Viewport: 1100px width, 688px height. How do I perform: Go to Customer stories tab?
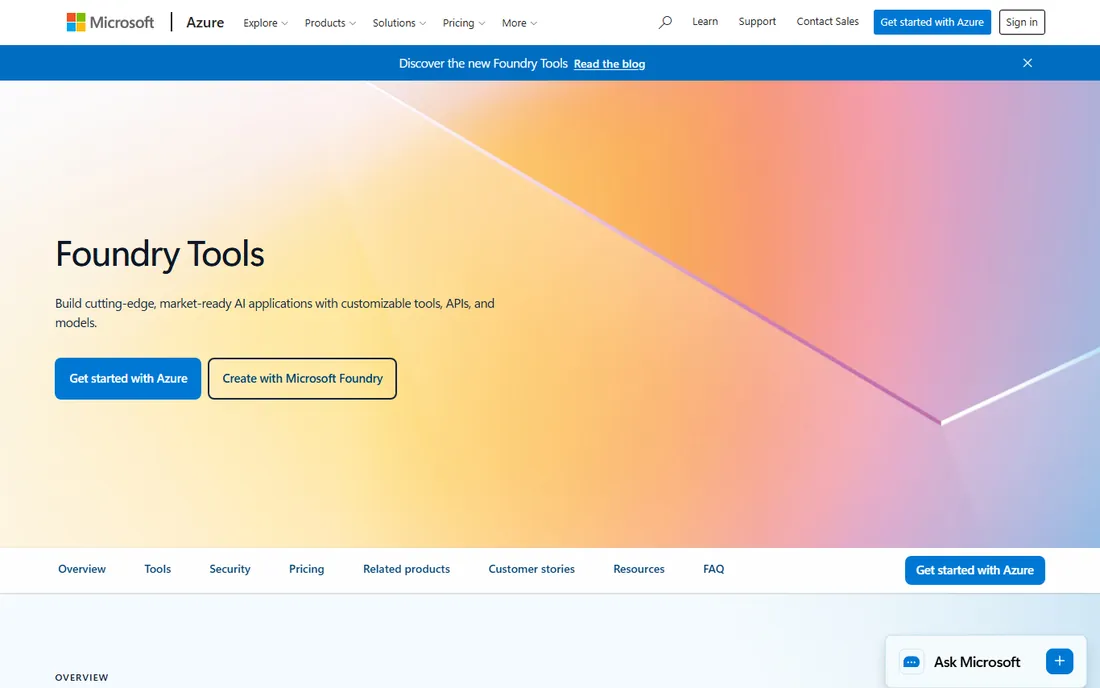[532, 569]
